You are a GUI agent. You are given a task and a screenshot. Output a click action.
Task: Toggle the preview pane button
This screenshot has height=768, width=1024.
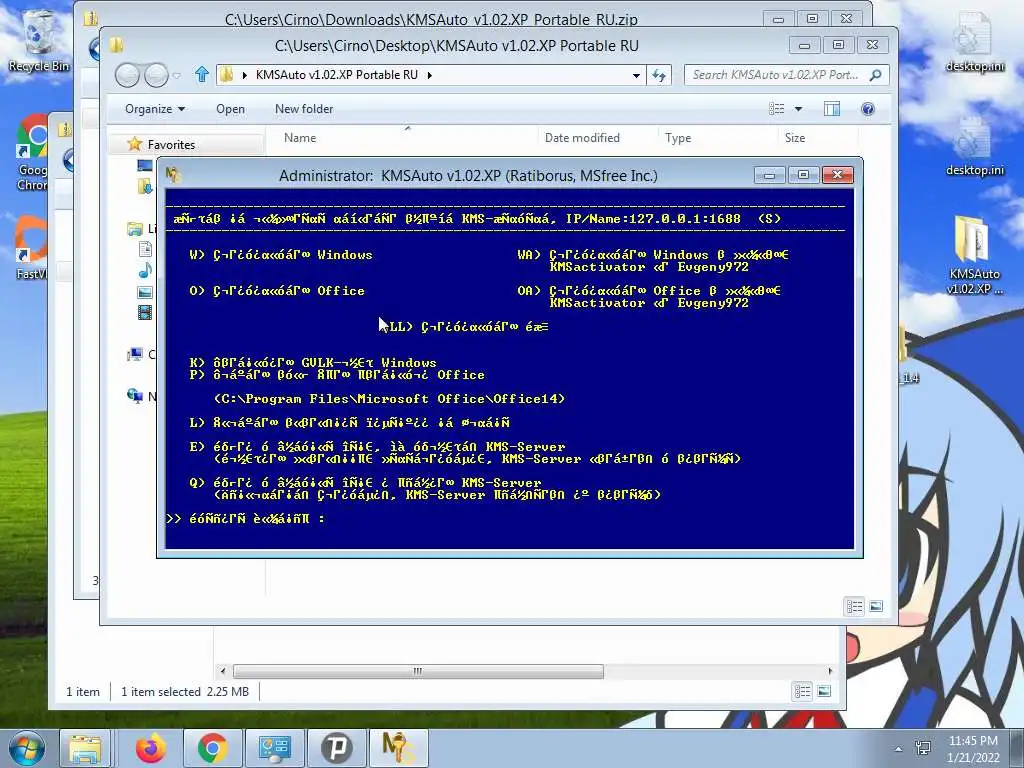tap(831, 109)
